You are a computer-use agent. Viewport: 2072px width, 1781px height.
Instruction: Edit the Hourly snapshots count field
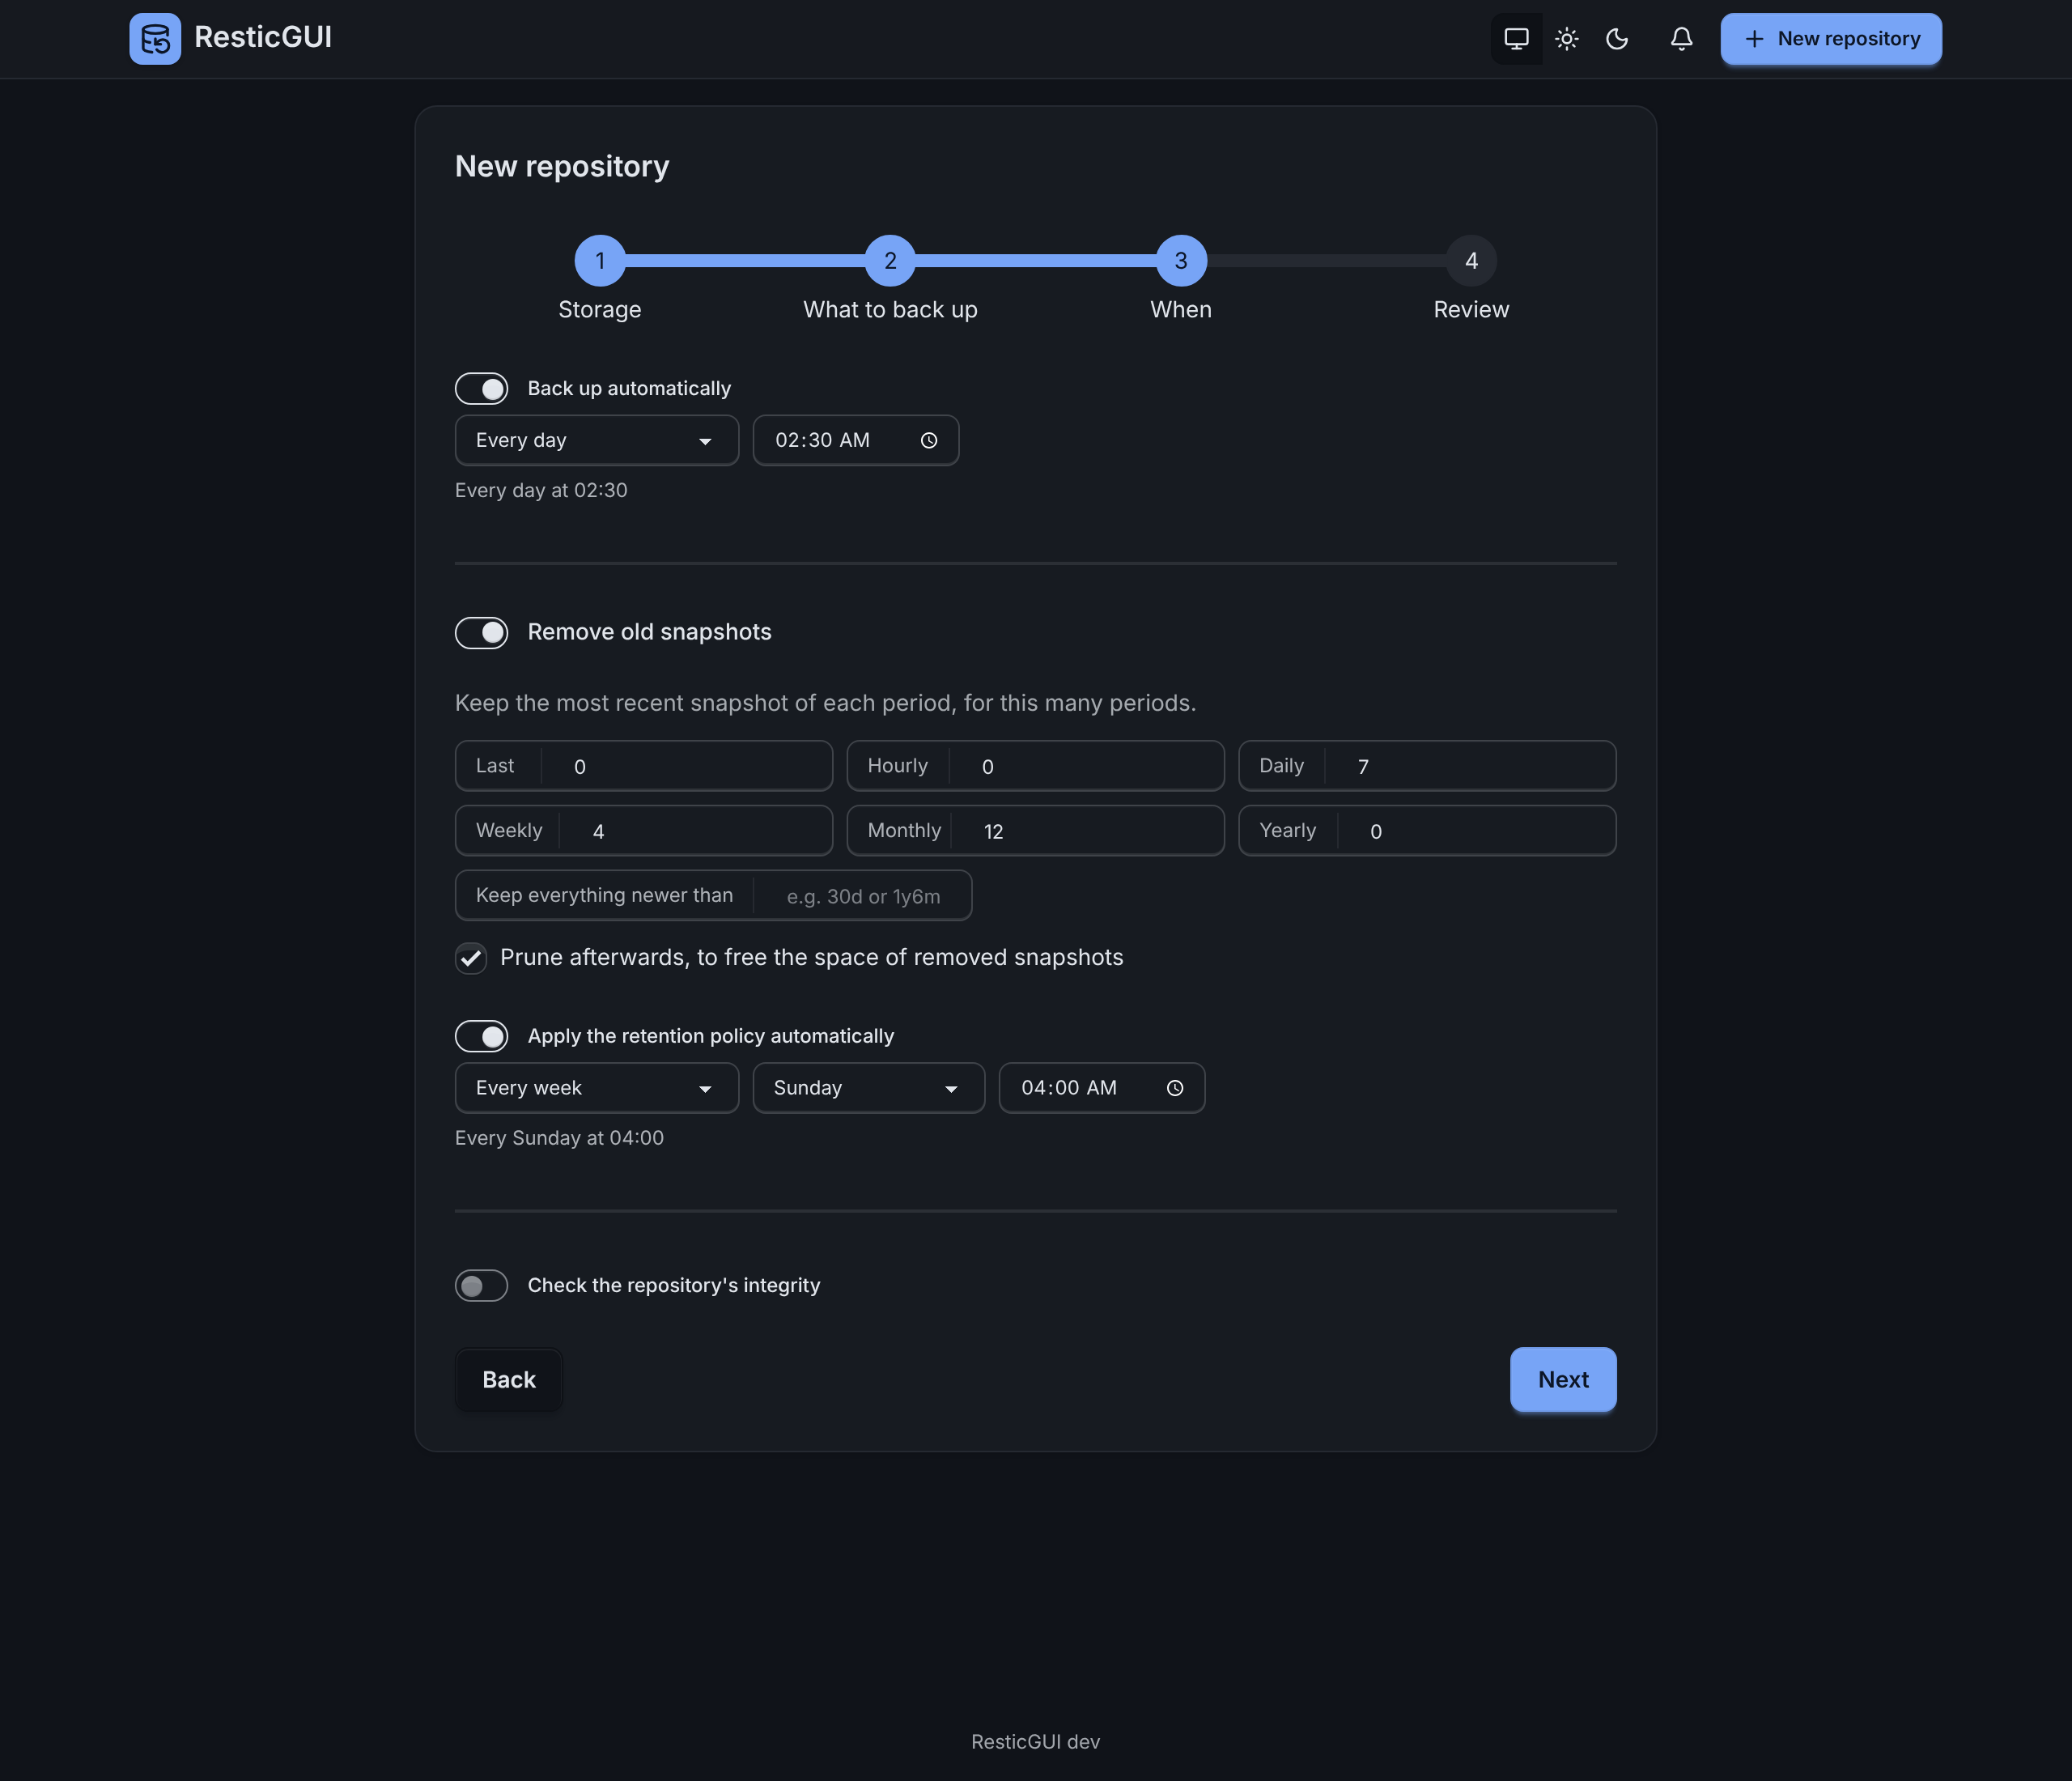point(1035,766)
